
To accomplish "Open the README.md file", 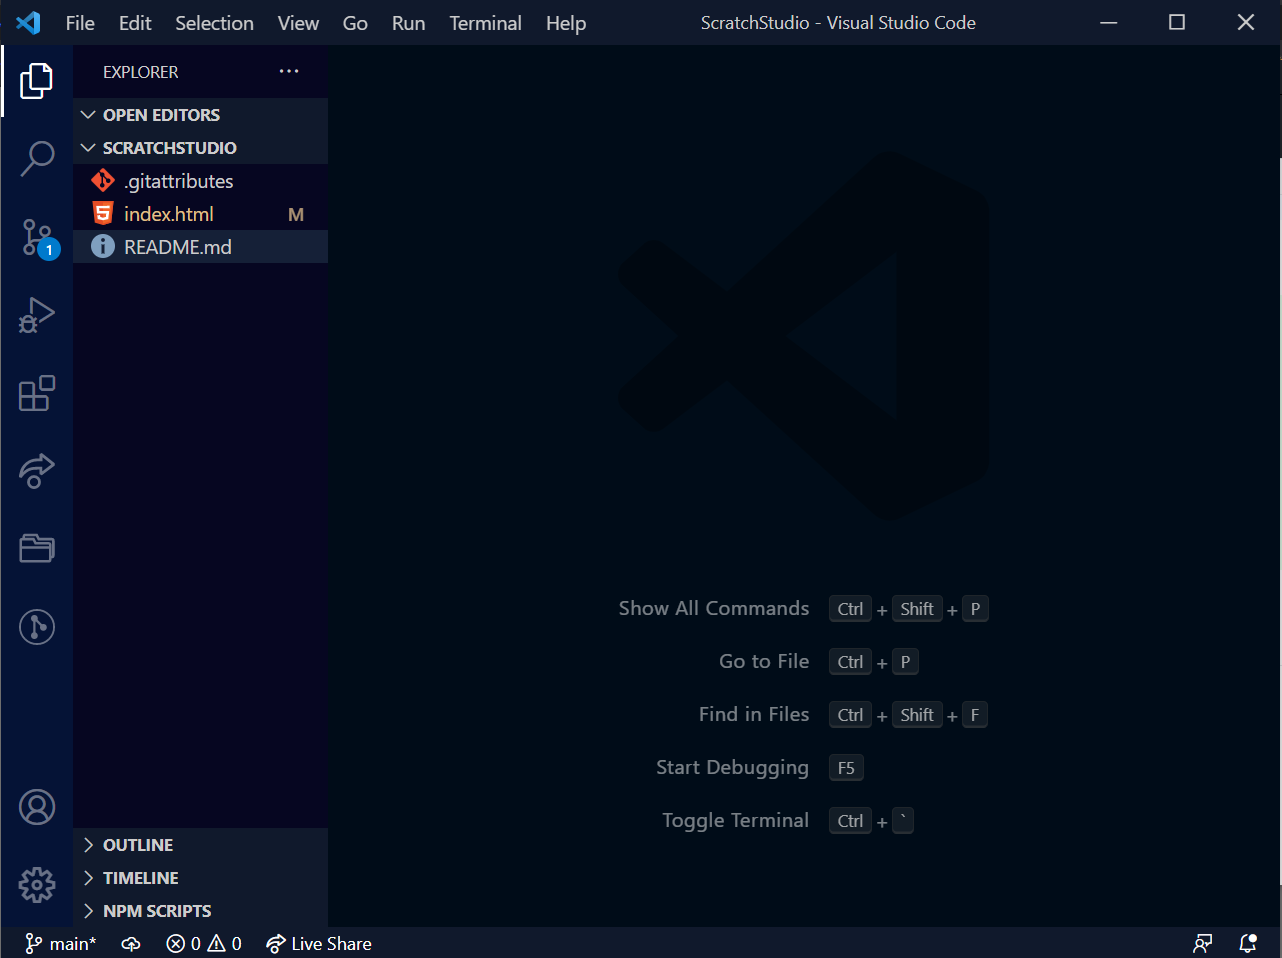I will click(201, 247).
